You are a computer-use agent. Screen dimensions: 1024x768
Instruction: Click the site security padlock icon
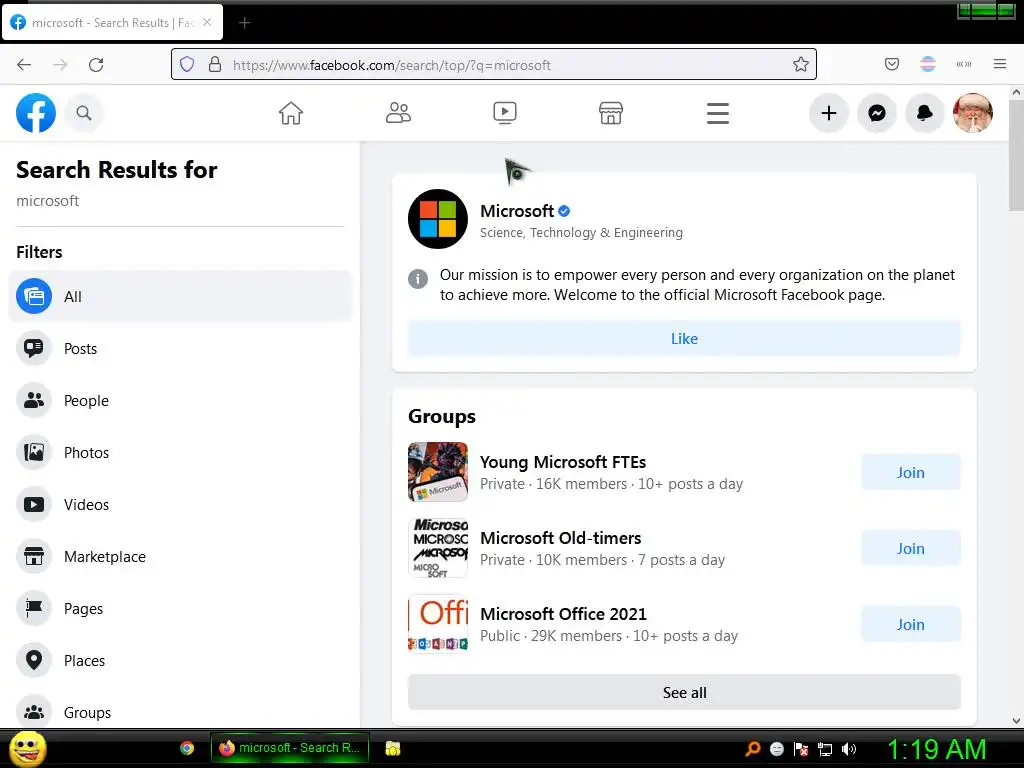pyautogui.click(x=215, y=64)
